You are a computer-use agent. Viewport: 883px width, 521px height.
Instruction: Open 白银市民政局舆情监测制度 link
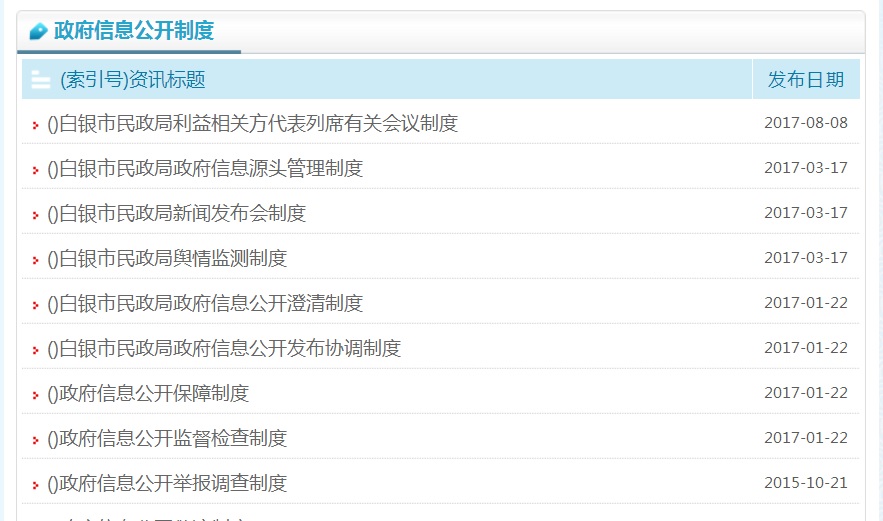coord(167,259)
